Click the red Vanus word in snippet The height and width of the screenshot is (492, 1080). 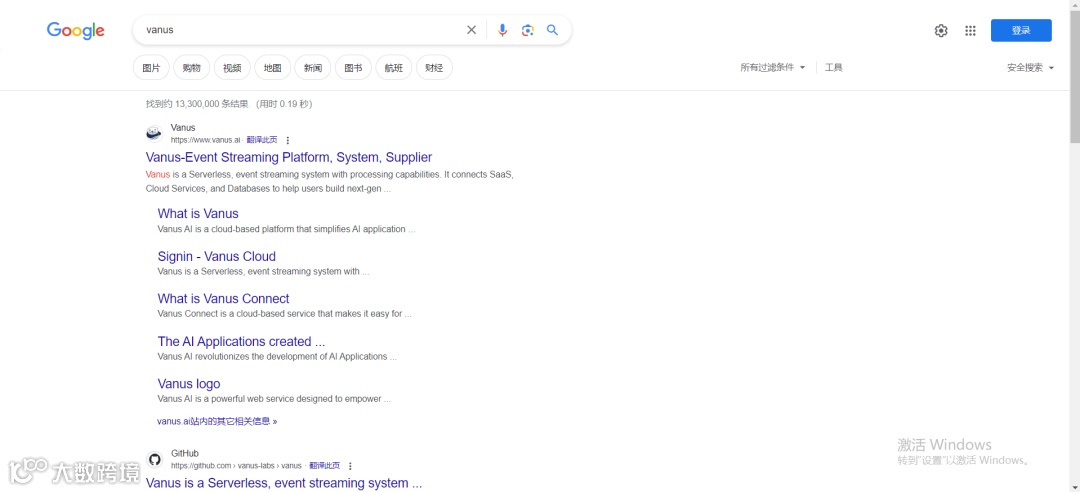tap(158, 174)
